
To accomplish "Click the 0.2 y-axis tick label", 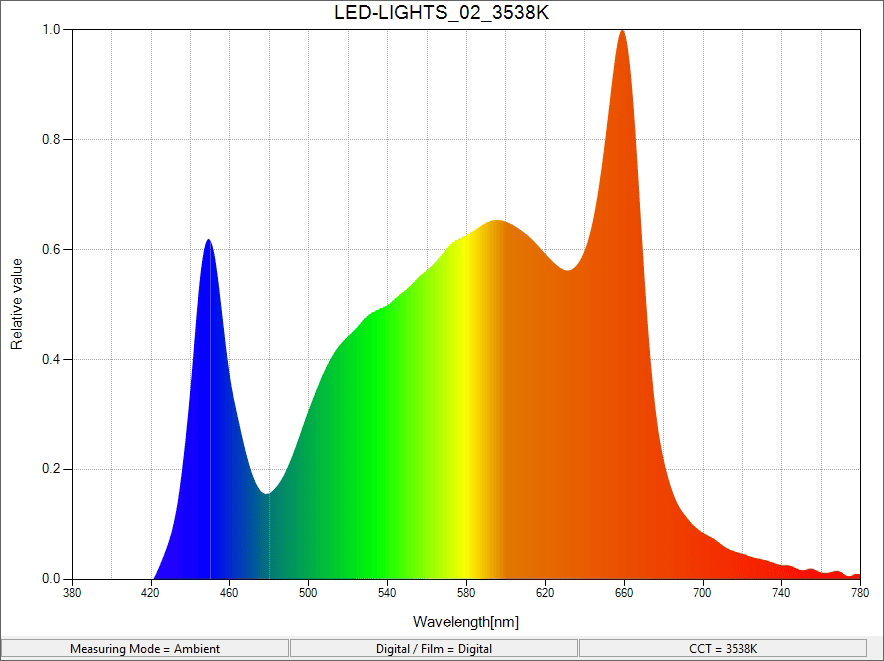I will click(51, 469).
